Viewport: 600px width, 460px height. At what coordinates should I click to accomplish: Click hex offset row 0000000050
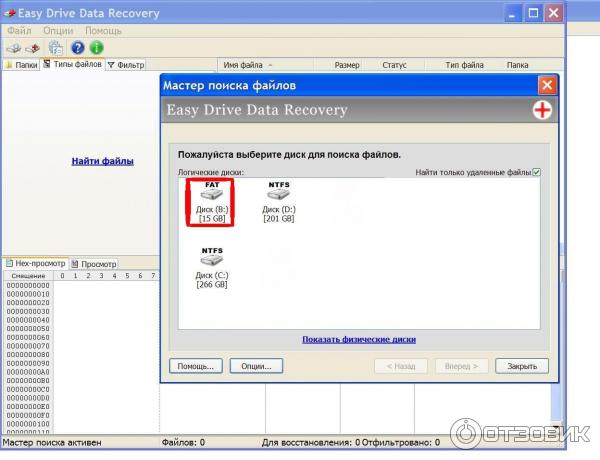(28, 329)
